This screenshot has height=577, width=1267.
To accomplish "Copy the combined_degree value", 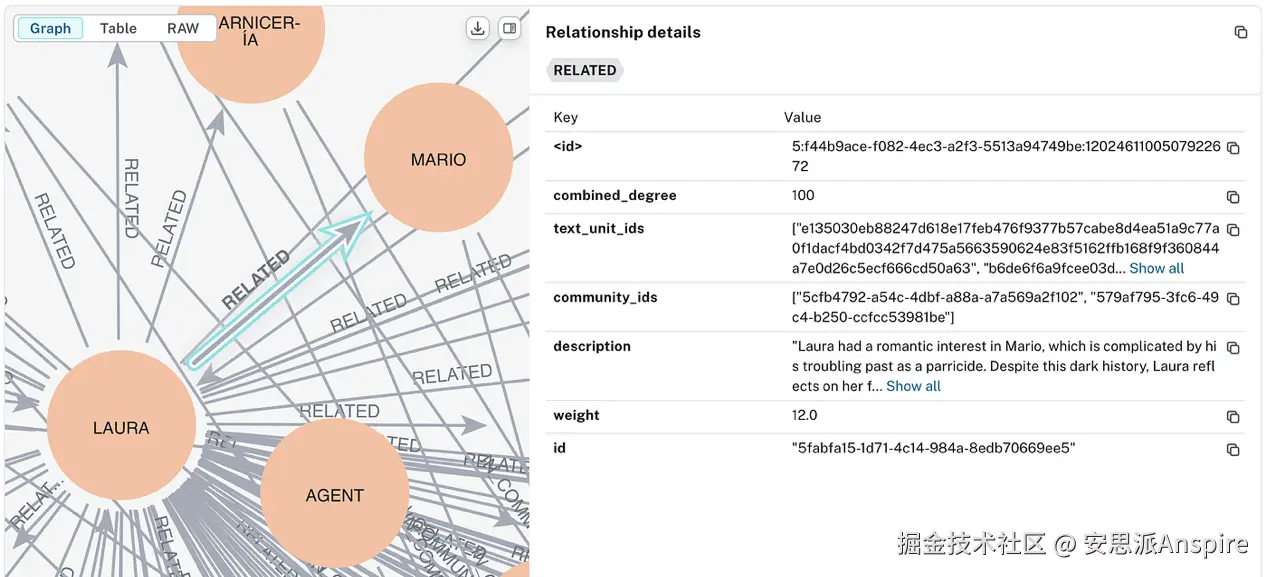I will tap(1233, 197).
